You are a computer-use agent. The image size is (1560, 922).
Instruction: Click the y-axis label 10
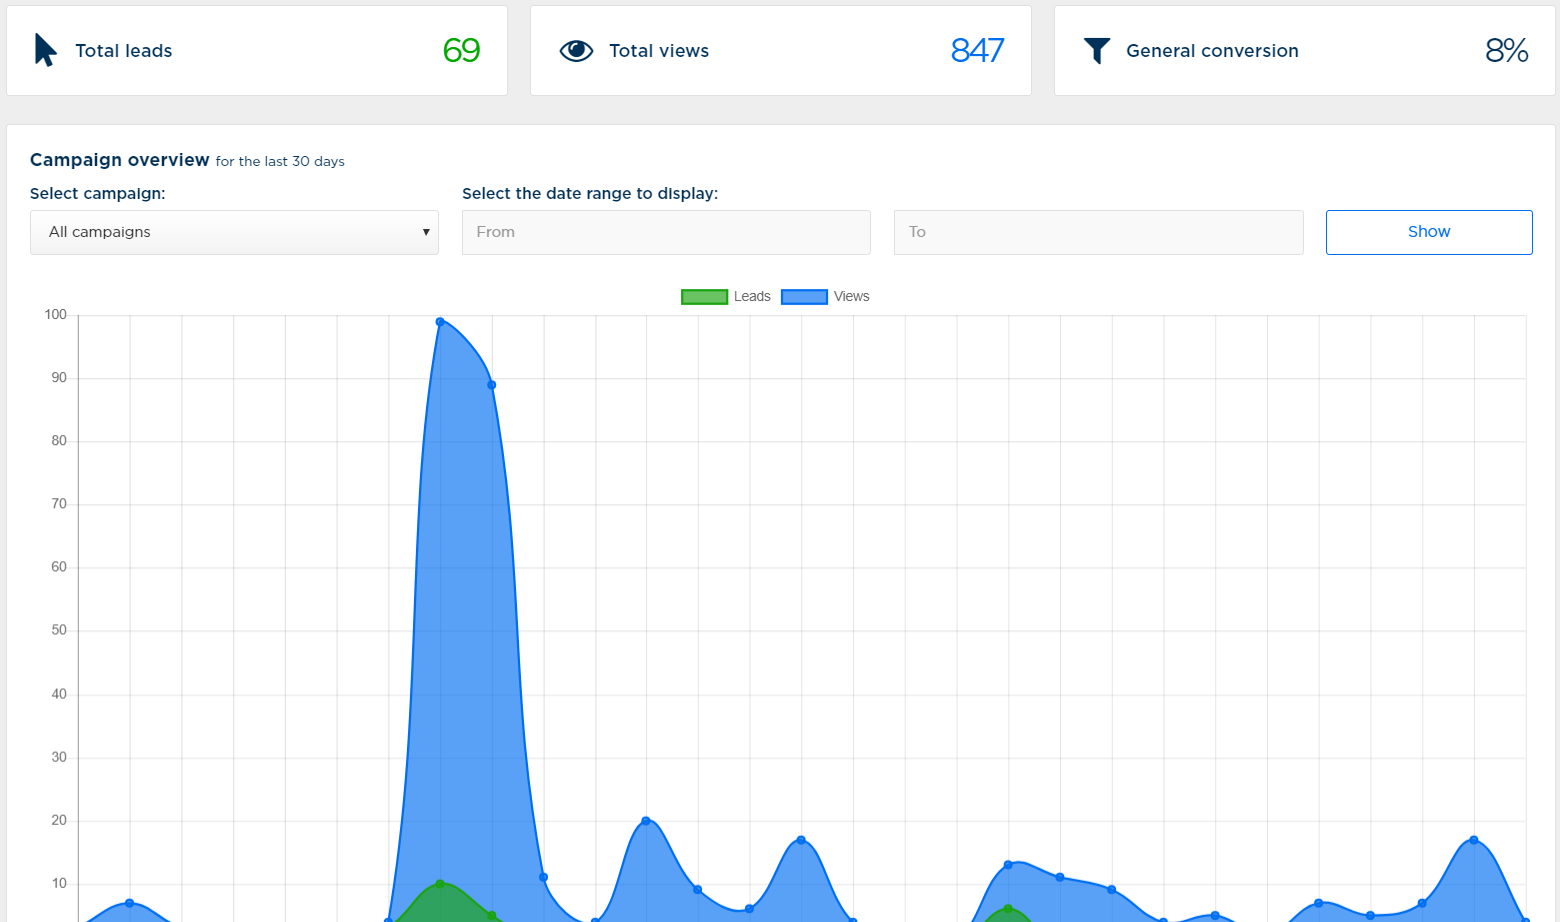(x=60, y=883)
